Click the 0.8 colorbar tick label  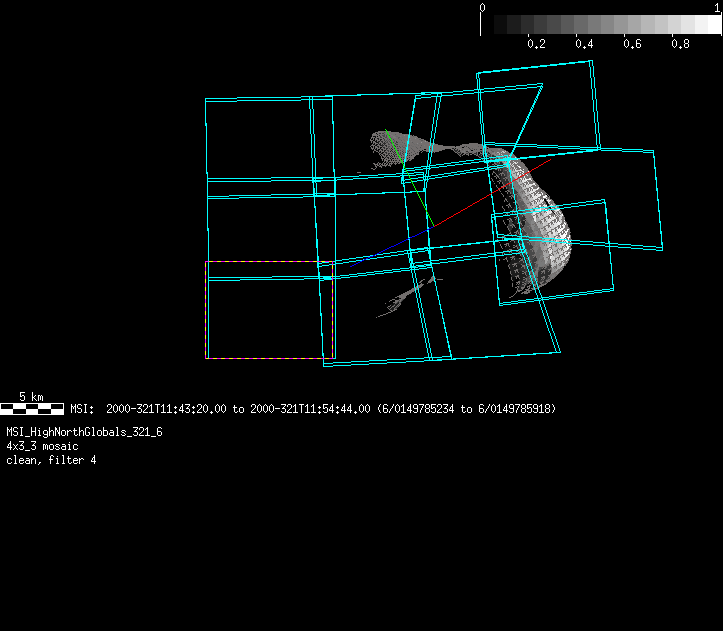(680, 45)
